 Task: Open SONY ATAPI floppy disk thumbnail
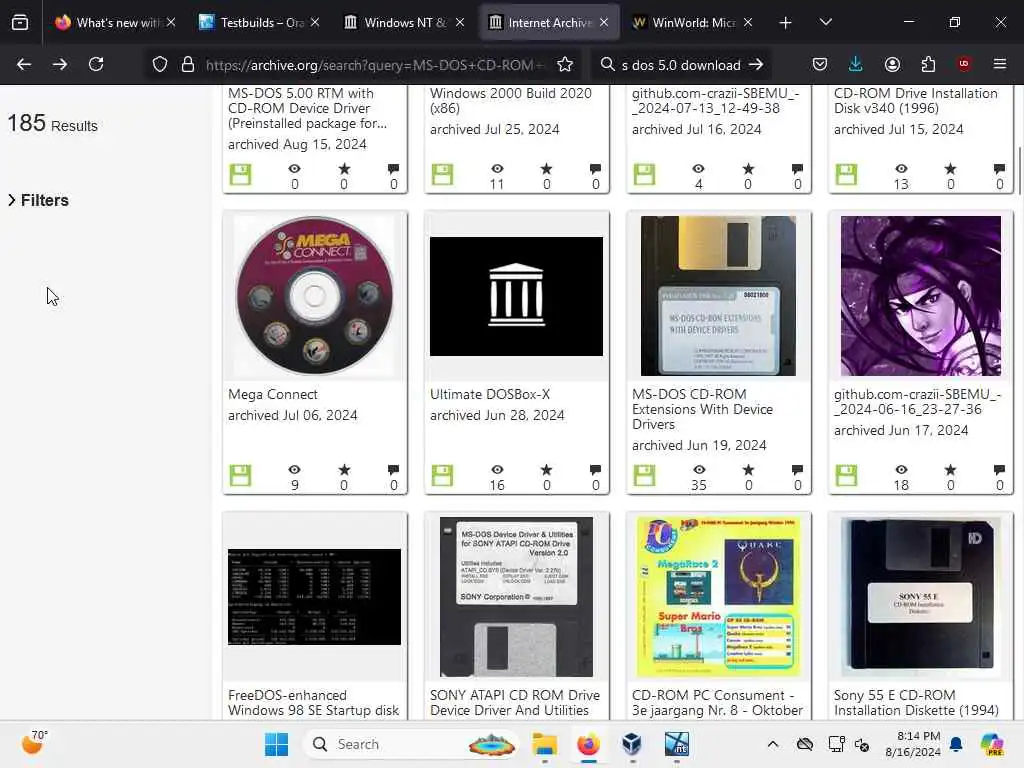[x=516, y=597]
